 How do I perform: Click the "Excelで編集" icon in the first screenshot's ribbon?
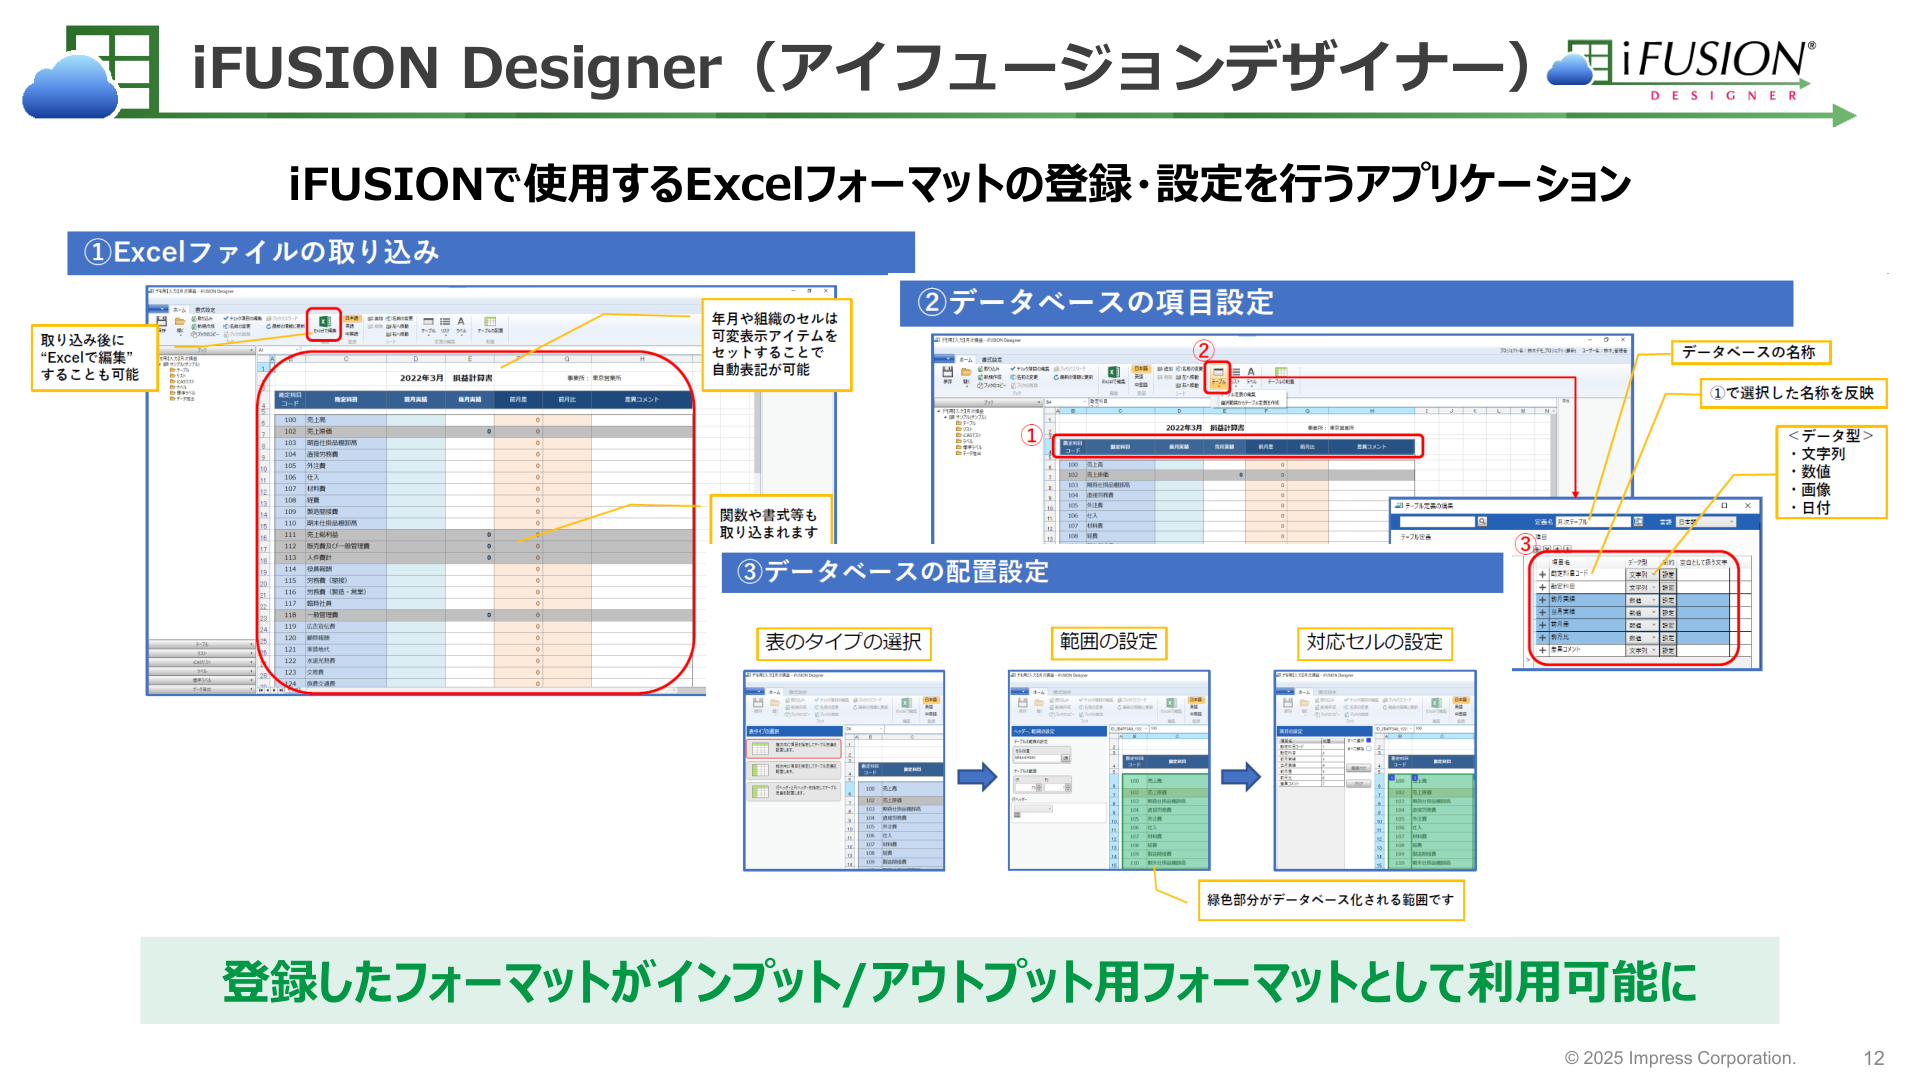pyautogui.click(x=325, y=325)
